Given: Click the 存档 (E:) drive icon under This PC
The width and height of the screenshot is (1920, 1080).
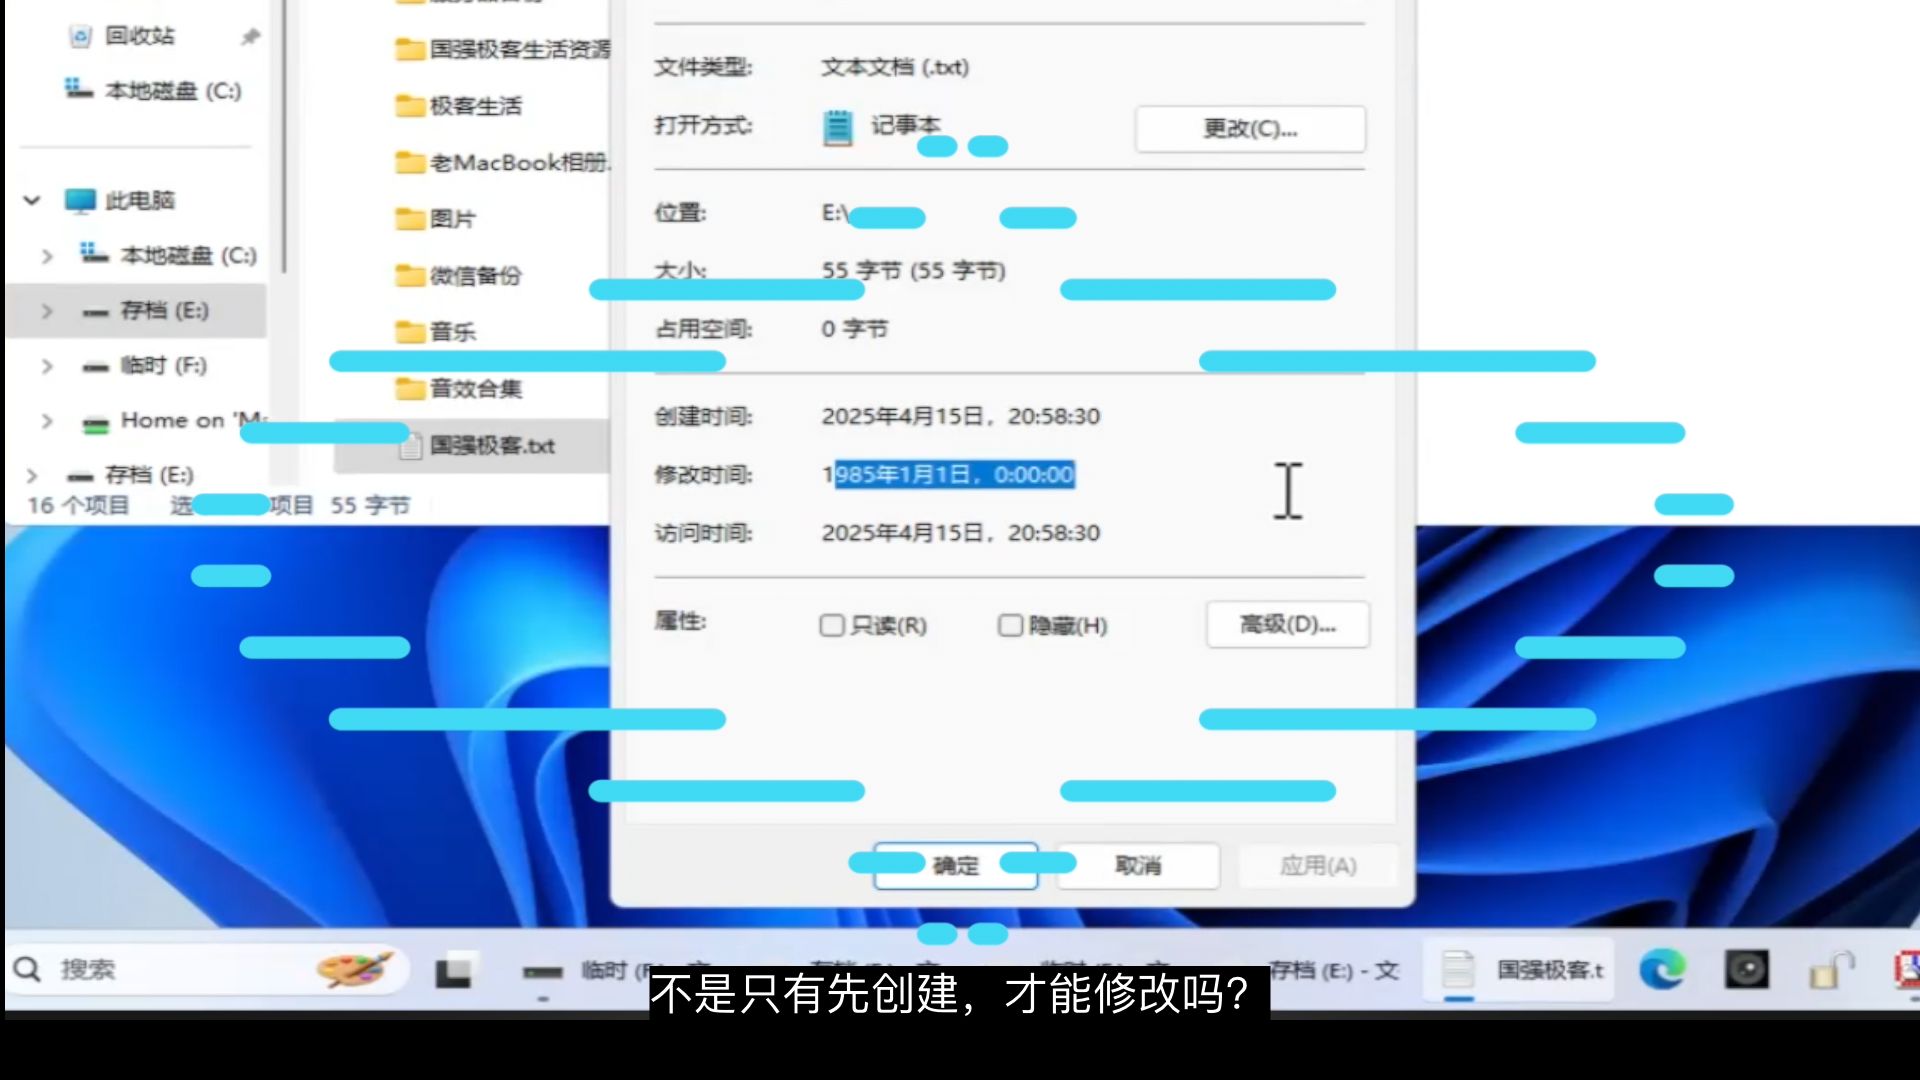Looking at the screenshot, I should 95,312.
